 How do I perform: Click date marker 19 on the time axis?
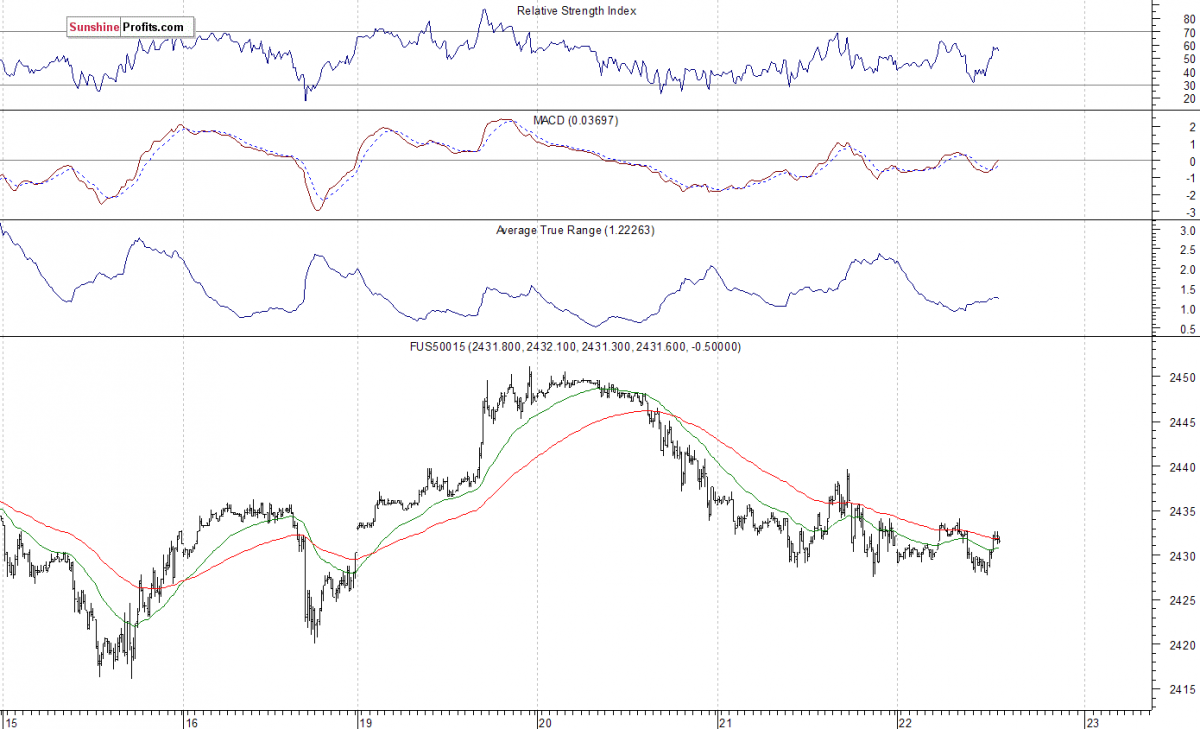[366, 720]
